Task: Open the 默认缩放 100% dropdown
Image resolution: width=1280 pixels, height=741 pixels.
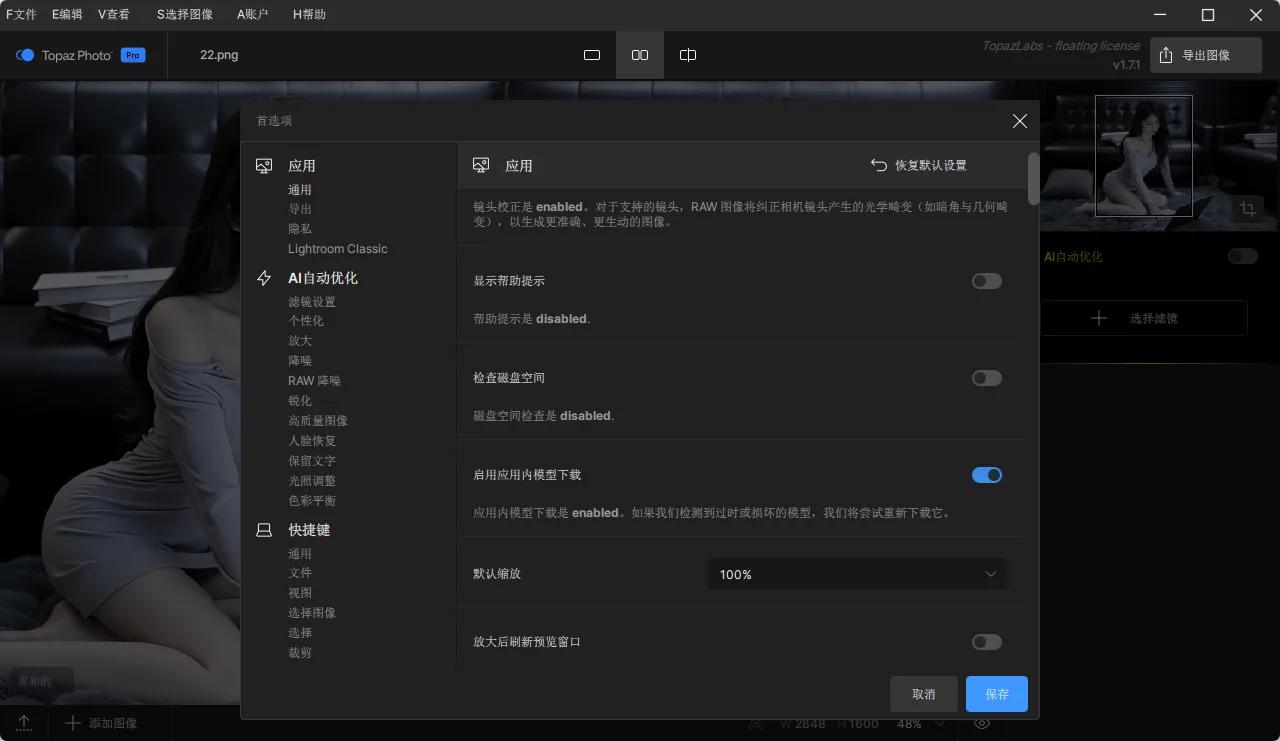Action: pyautogui.click(x=858, y=574)
